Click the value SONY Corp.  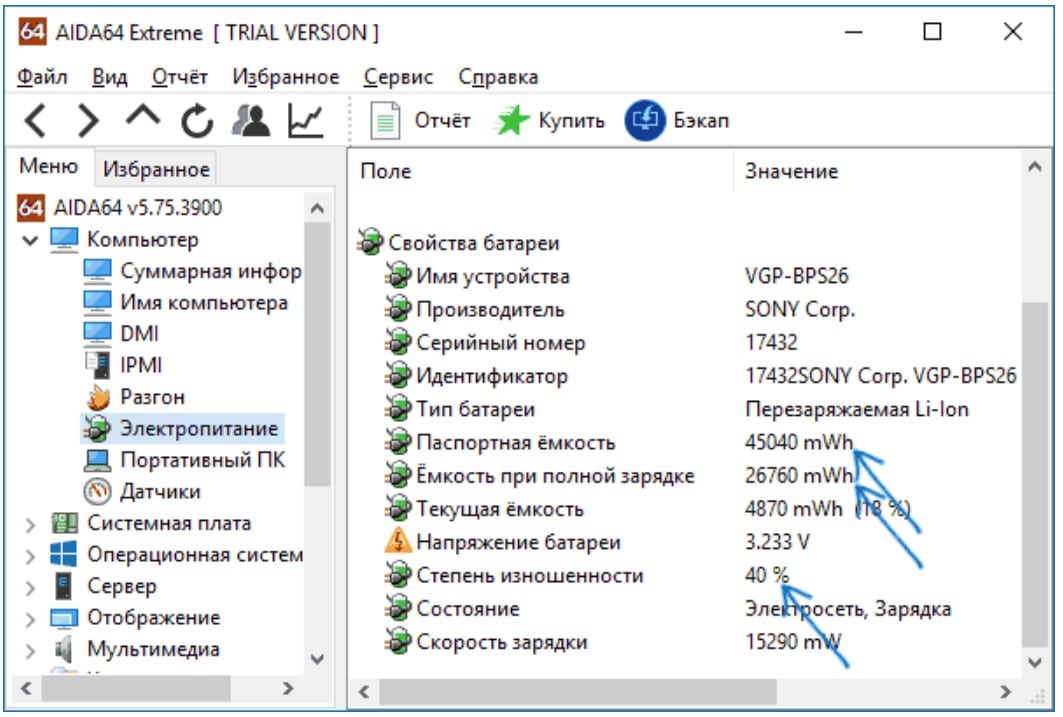(800, 309)
